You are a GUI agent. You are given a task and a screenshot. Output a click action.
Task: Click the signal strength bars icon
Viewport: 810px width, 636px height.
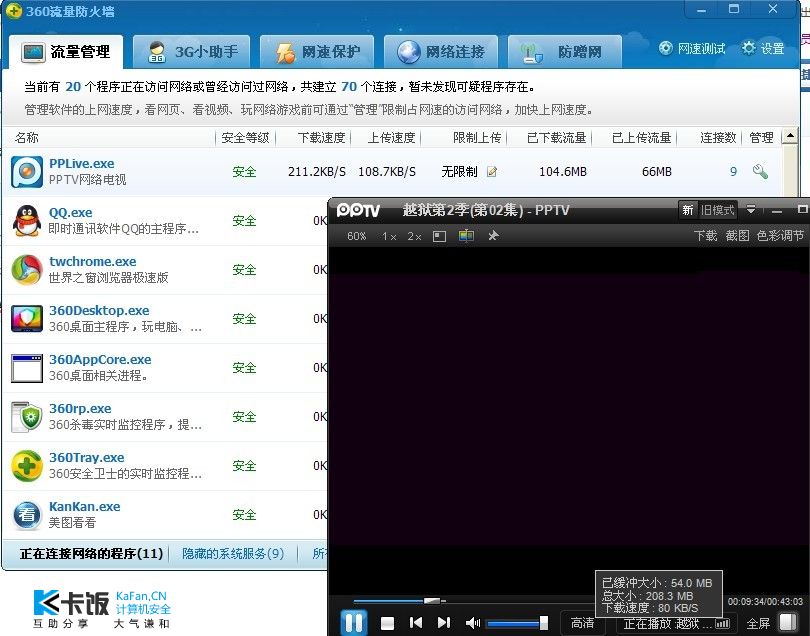[x=722, y=624]
